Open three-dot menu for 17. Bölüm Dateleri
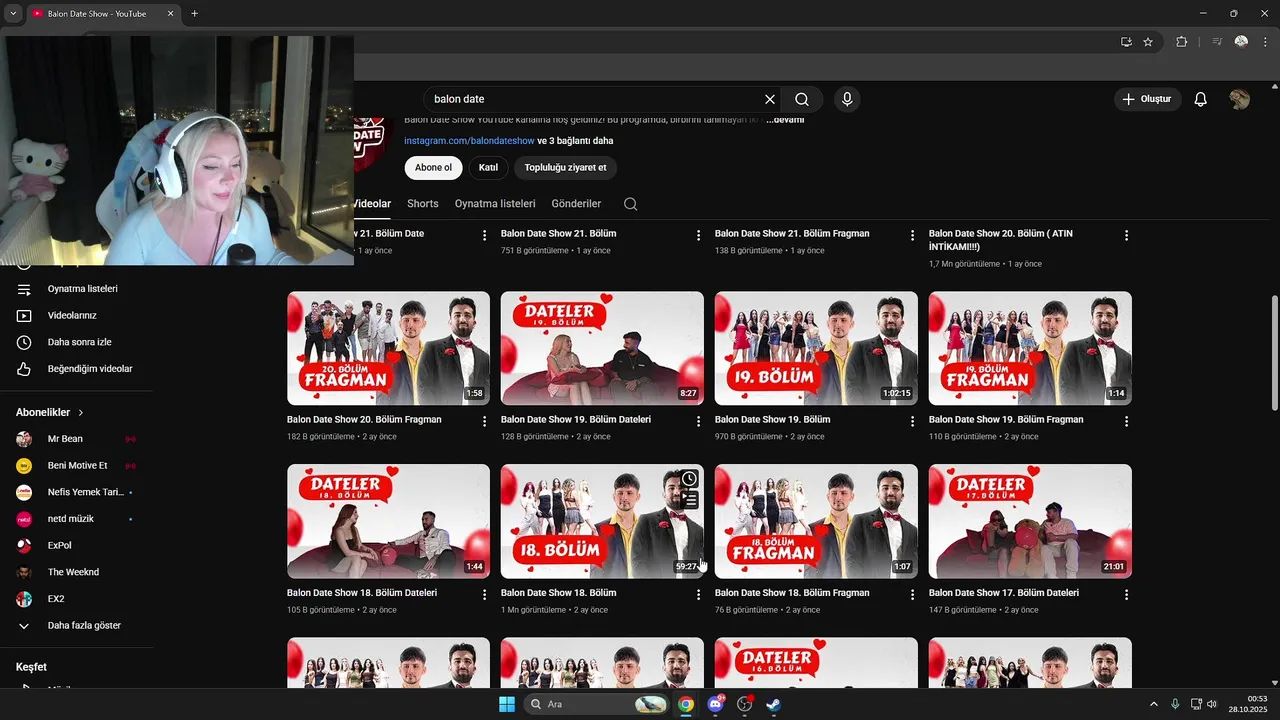The image size is (1280, 720). click(x=1126, y=594)
